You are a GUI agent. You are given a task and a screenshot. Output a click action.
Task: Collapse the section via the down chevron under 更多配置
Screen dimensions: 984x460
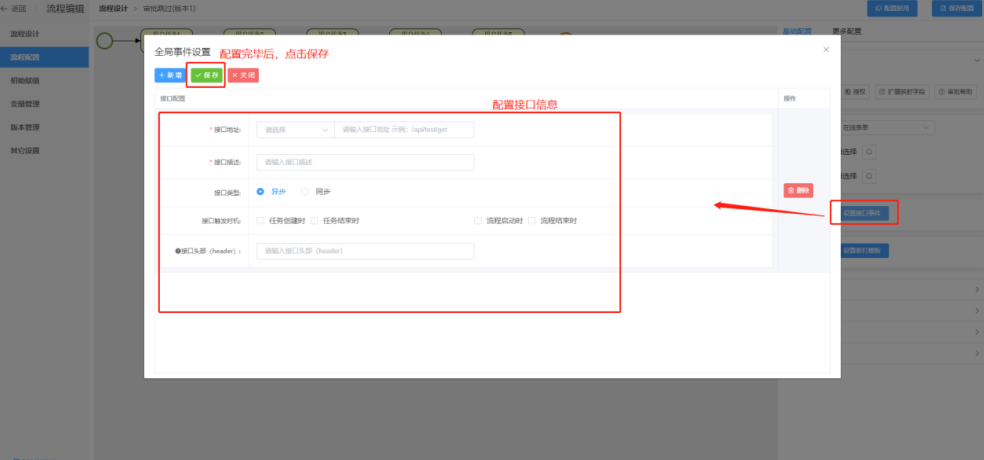point(976,60)
